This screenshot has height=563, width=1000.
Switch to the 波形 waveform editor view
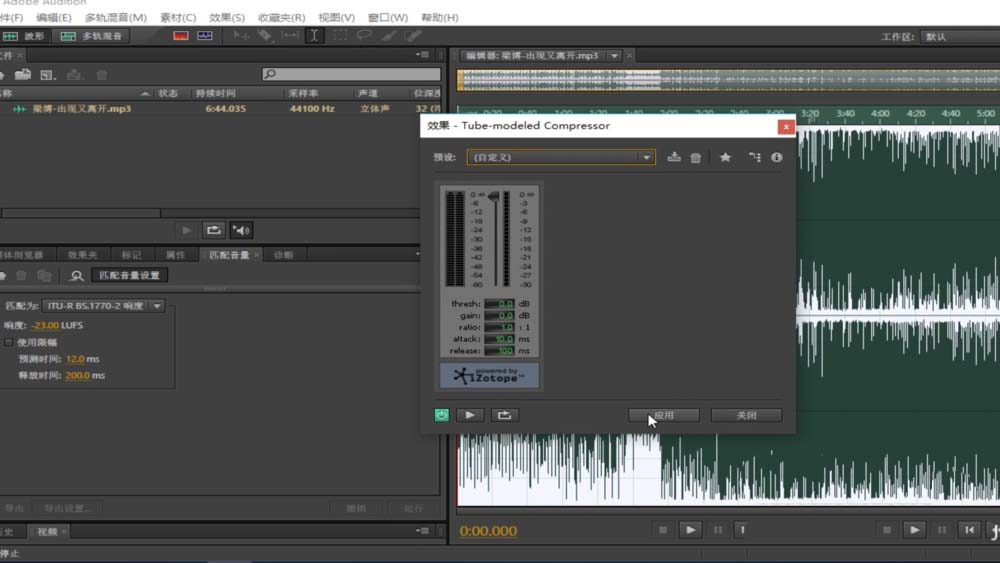click(x=24, y=36)
